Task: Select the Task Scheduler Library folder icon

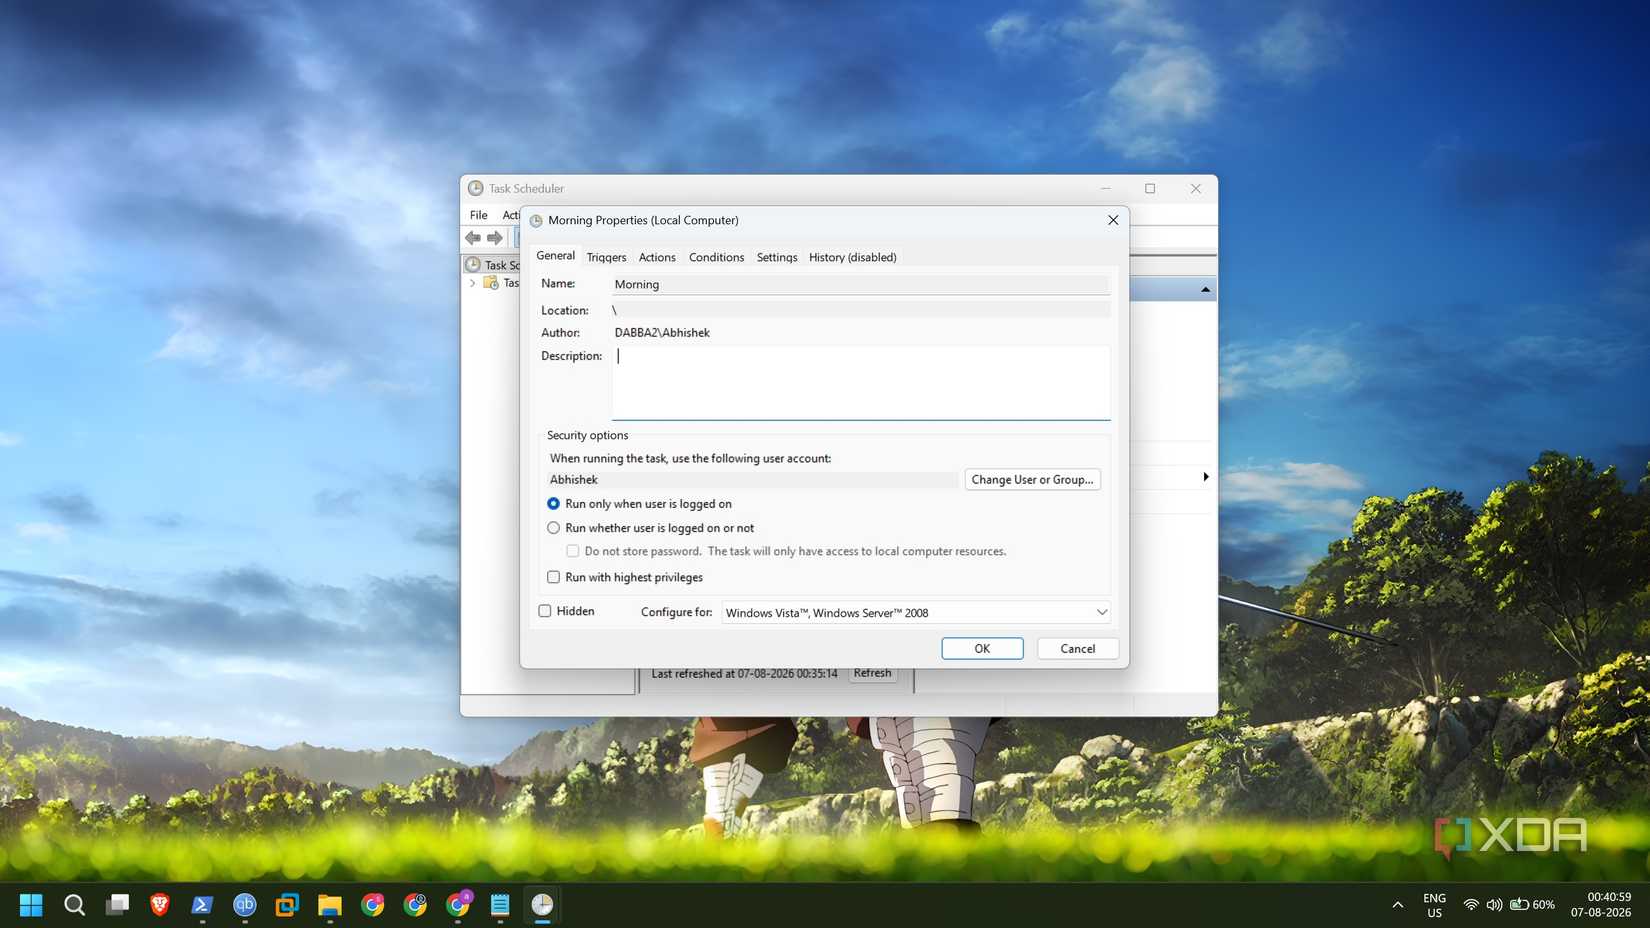Action: pyautogui.click(x=491, y=283)
